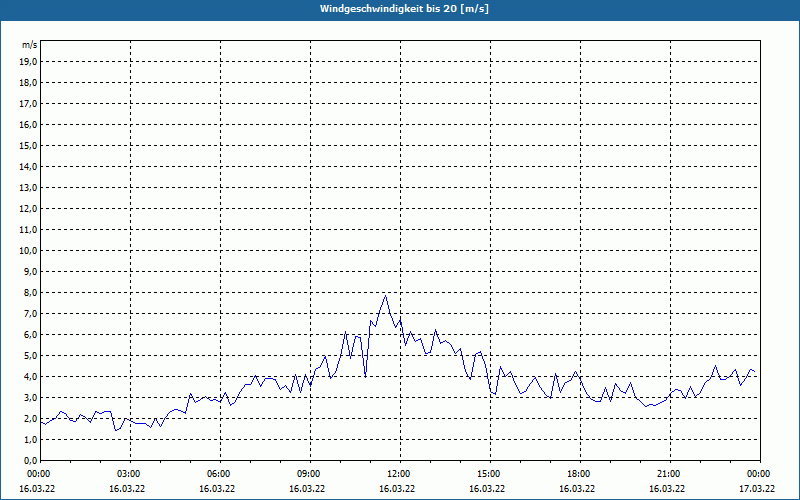Click the 16.03.22 date under 03:00
The image size is (800, 500).
tap(127, 488)
